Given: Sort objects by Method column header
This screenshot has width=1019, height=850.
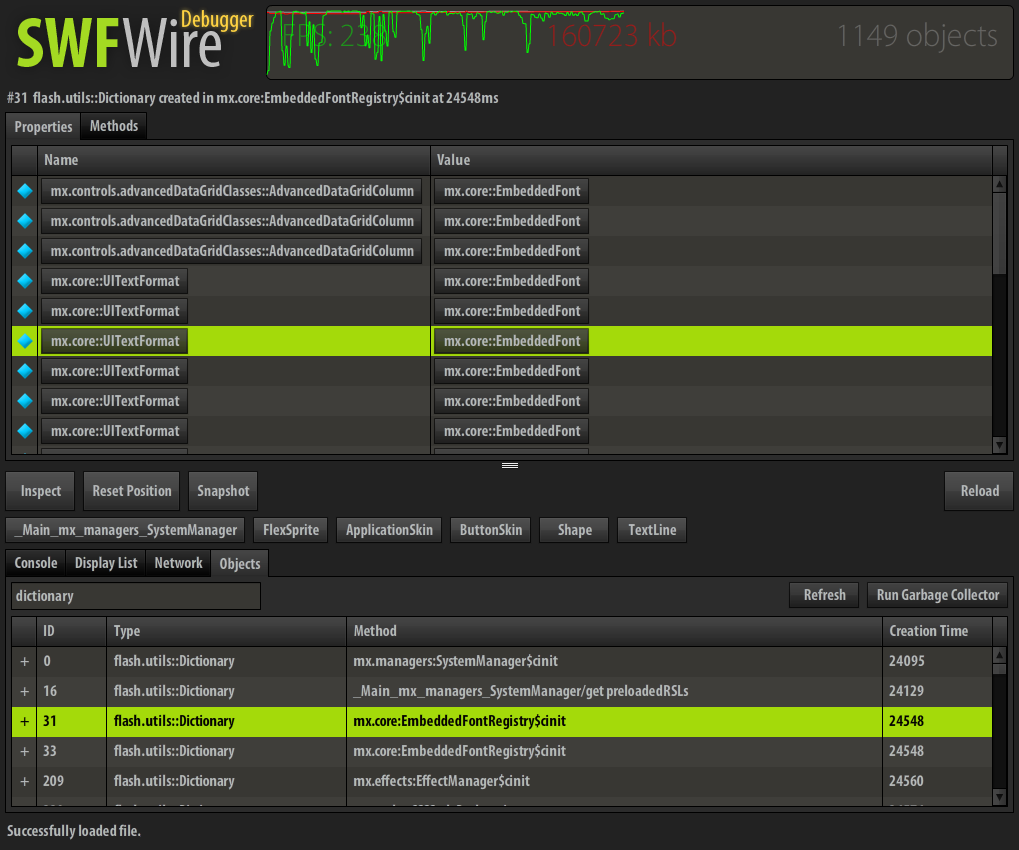Looking at the screenshot, I should [614, 632].
